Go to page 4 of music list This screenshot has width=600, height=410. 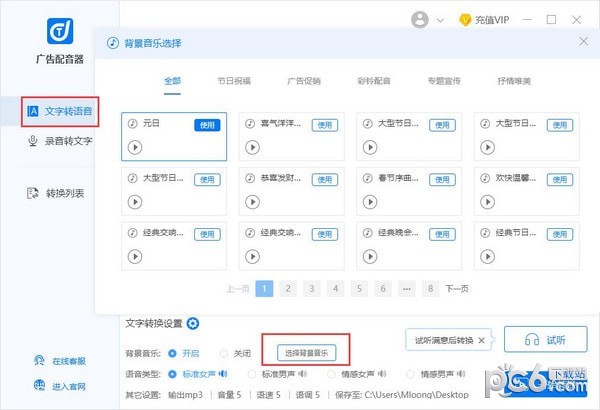[336, 289]
